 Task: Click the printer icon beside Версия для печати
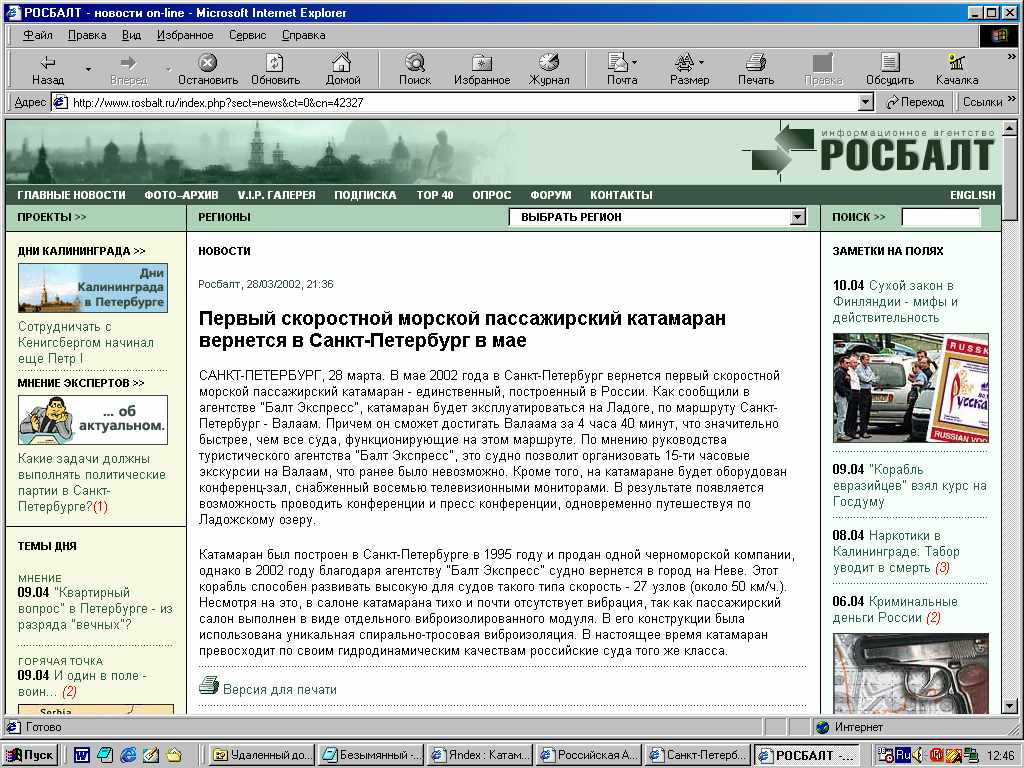tap(208, 685)
